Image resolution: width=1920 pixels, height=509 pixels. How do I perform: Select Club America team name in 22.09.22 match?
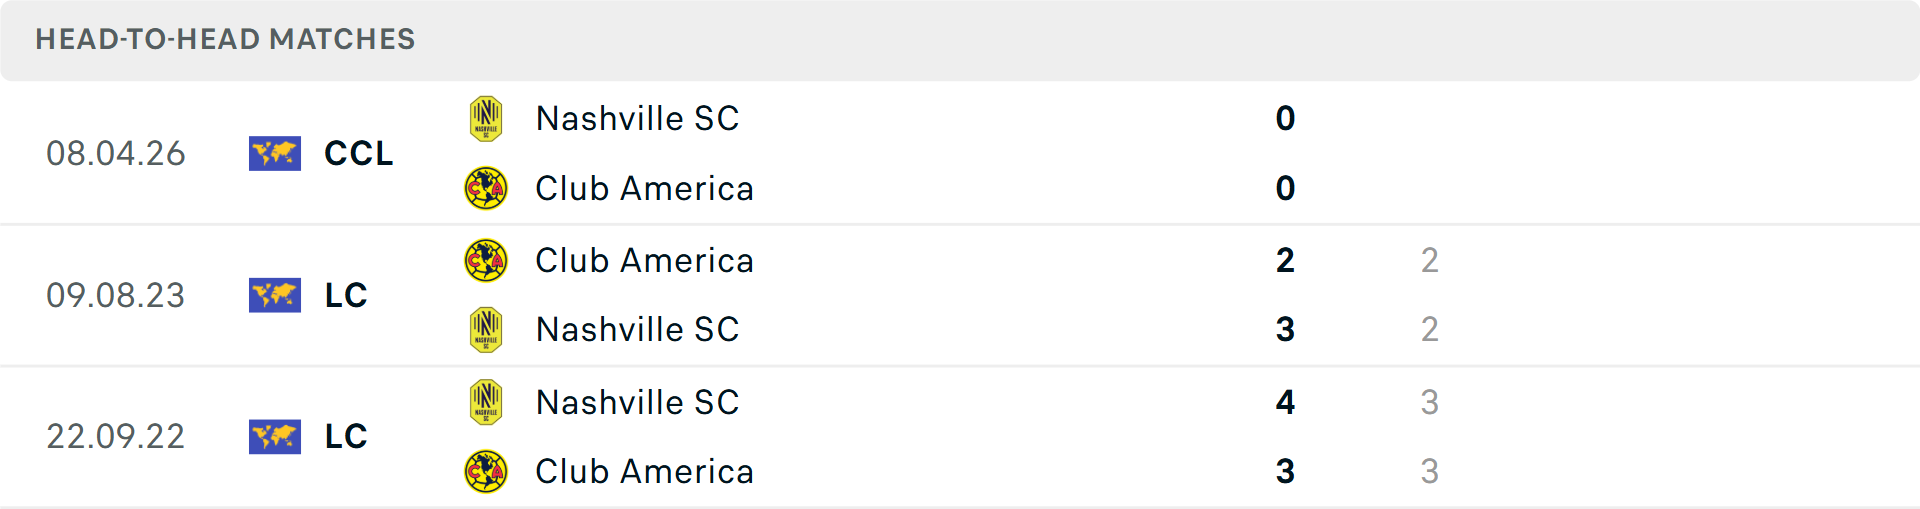point(644,471)
